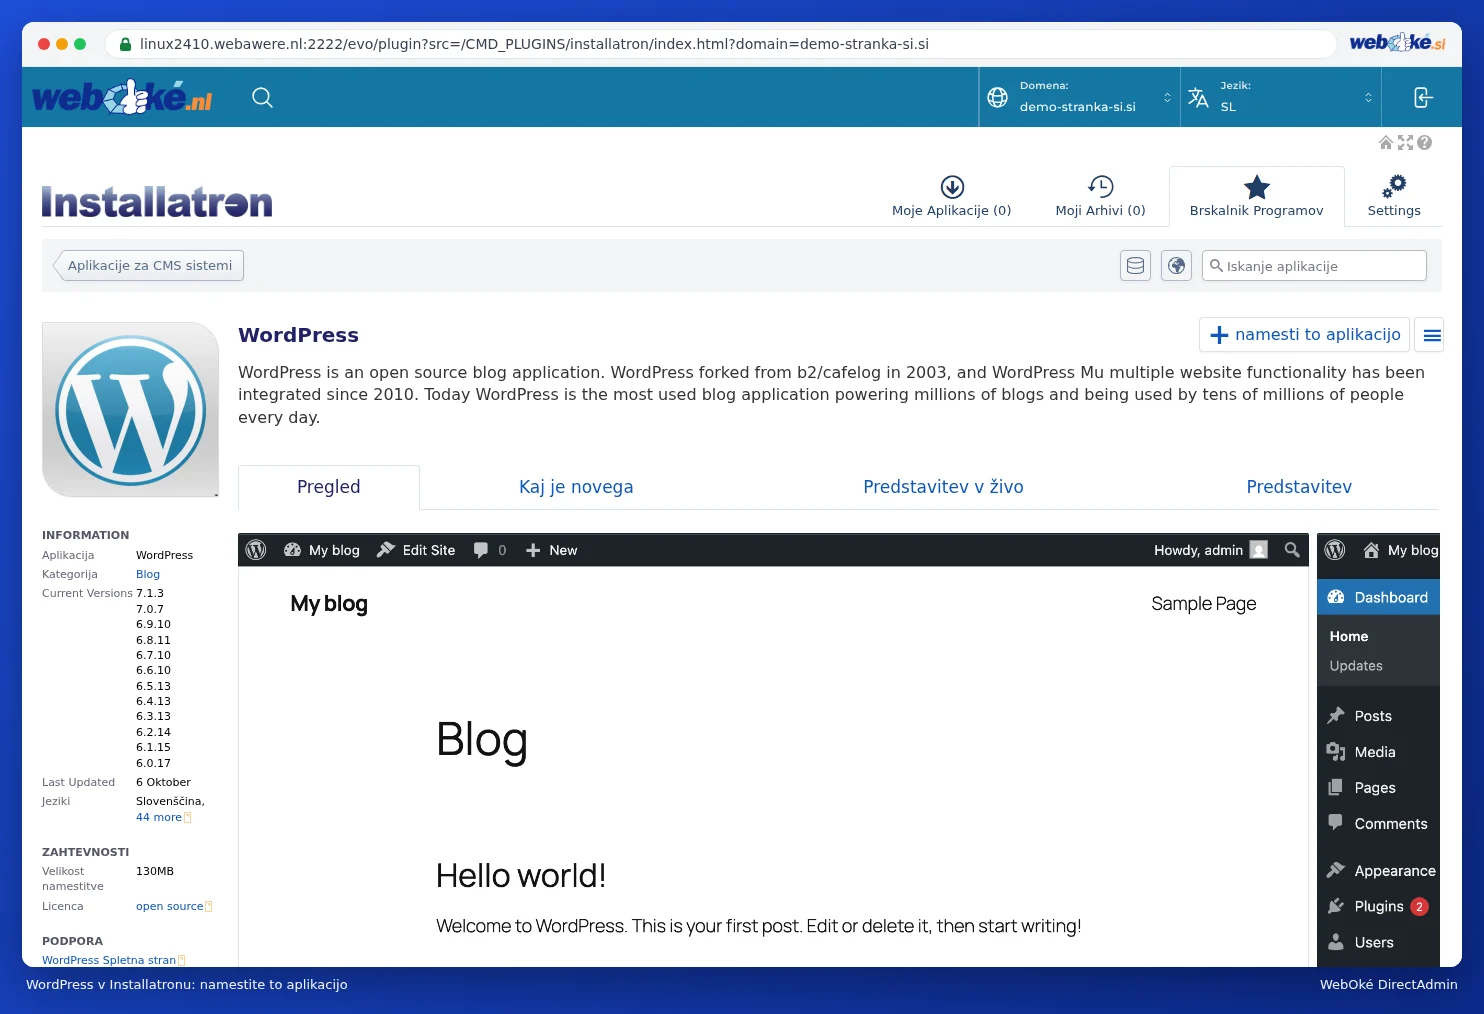This screenshot has height=1014, width=1484.
Task: Open the Jezik language selector
Action: click(1281, 97)
